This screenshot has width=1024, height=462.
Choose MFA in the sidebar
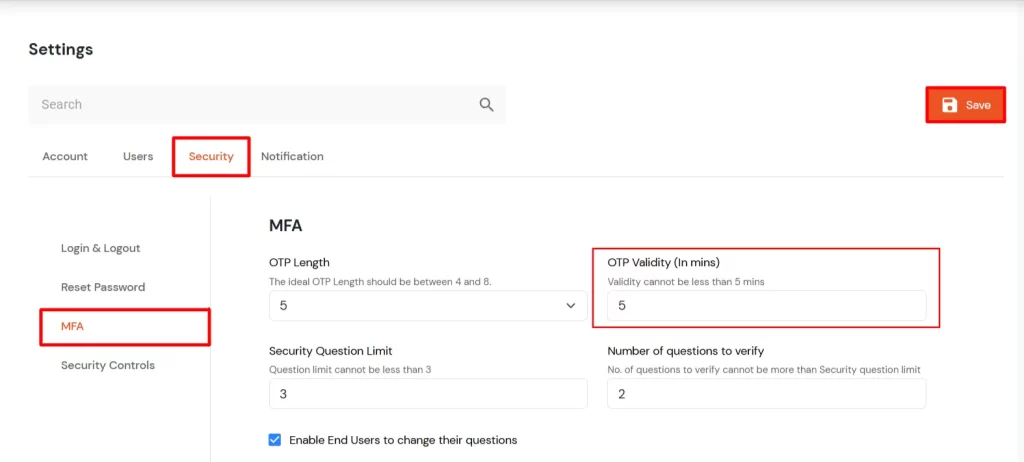(x=72, y=326)
